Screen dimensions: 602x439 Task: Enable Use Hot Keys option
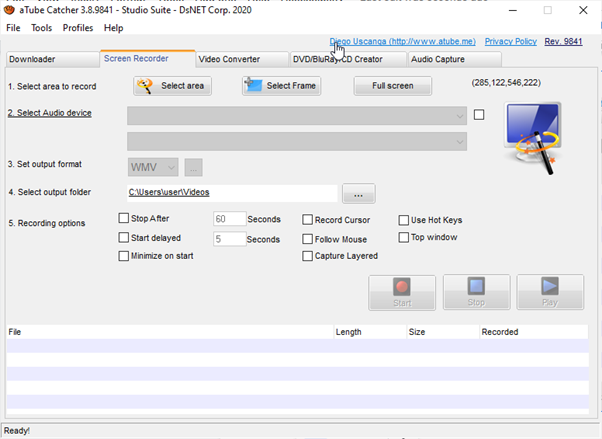pyautogui.click(x=404, y=220)
